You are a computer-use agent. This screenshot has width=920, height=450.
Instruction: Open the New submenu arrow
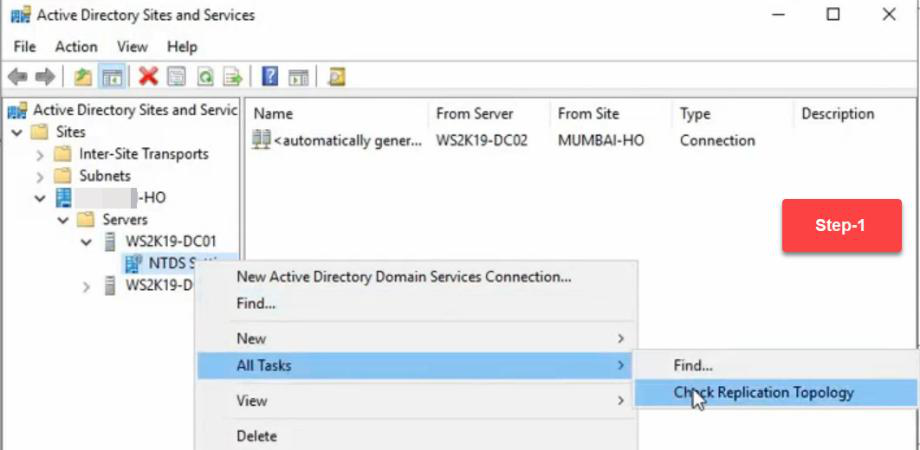(x=621, y=339)
